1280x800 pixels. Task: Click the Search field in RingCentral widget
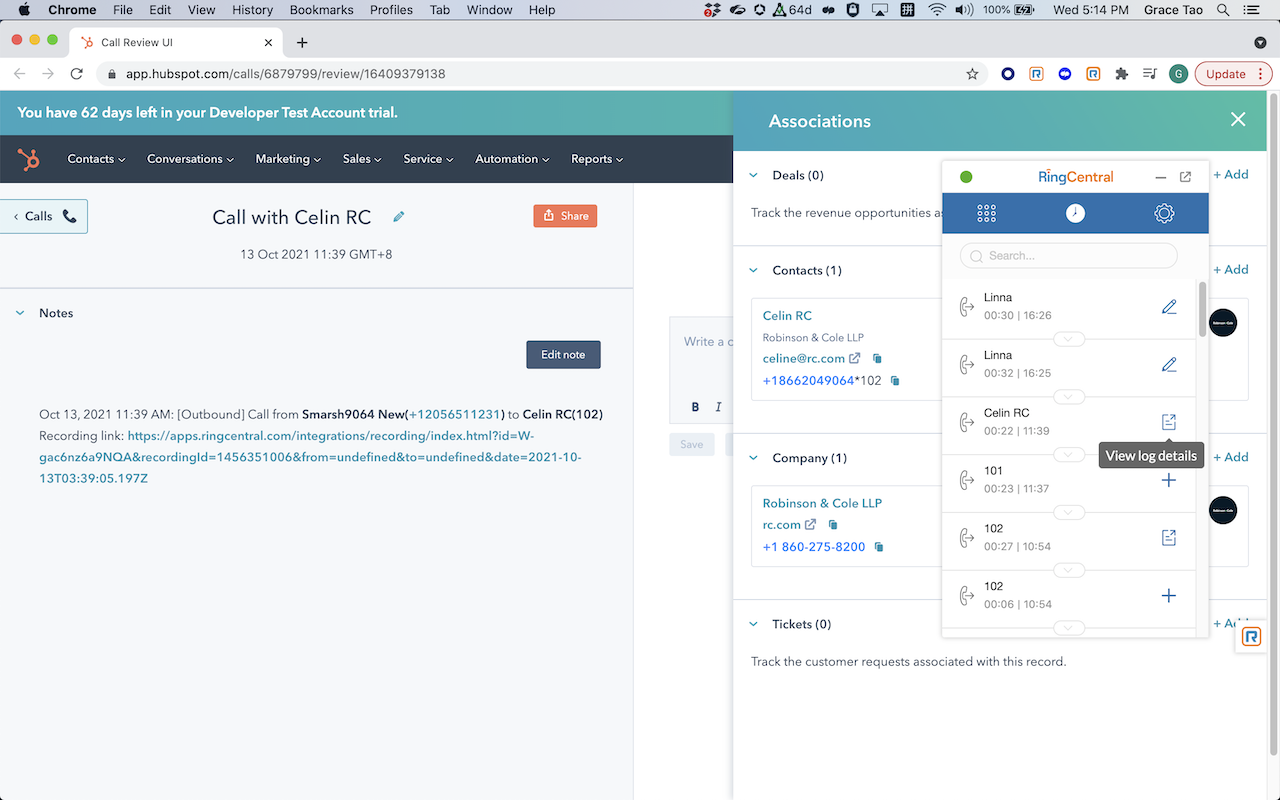click(x=1068, y=255)
